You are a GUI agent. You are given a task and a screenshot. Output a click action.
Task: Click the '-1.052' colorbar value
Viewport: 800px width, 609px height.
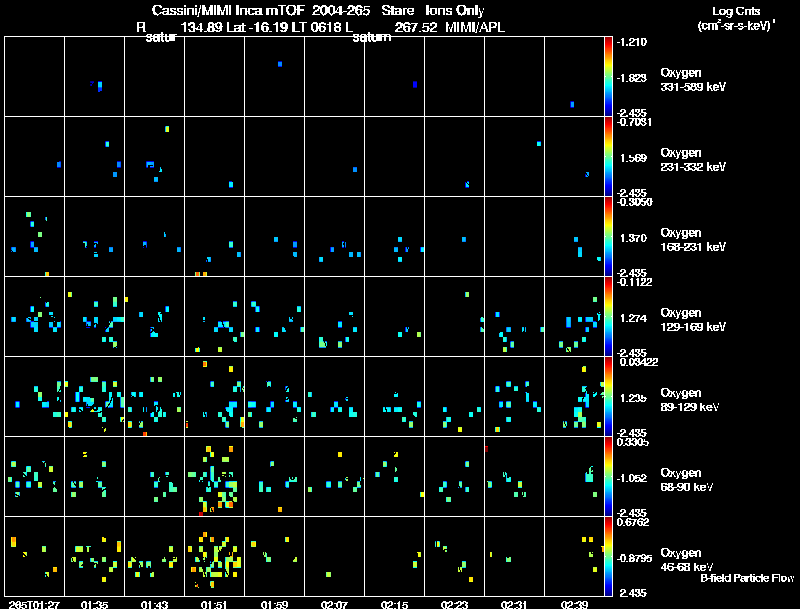coord(632,478)
